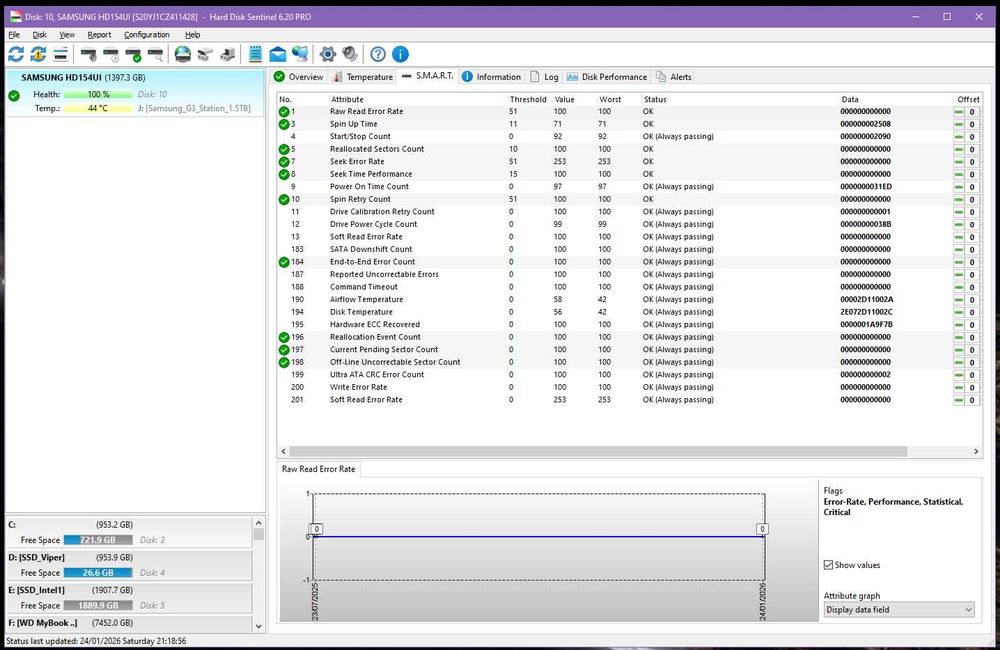Click disk icon with green checkmark
This screenshot has height=650, width=1000.
[x=133, y=54]
